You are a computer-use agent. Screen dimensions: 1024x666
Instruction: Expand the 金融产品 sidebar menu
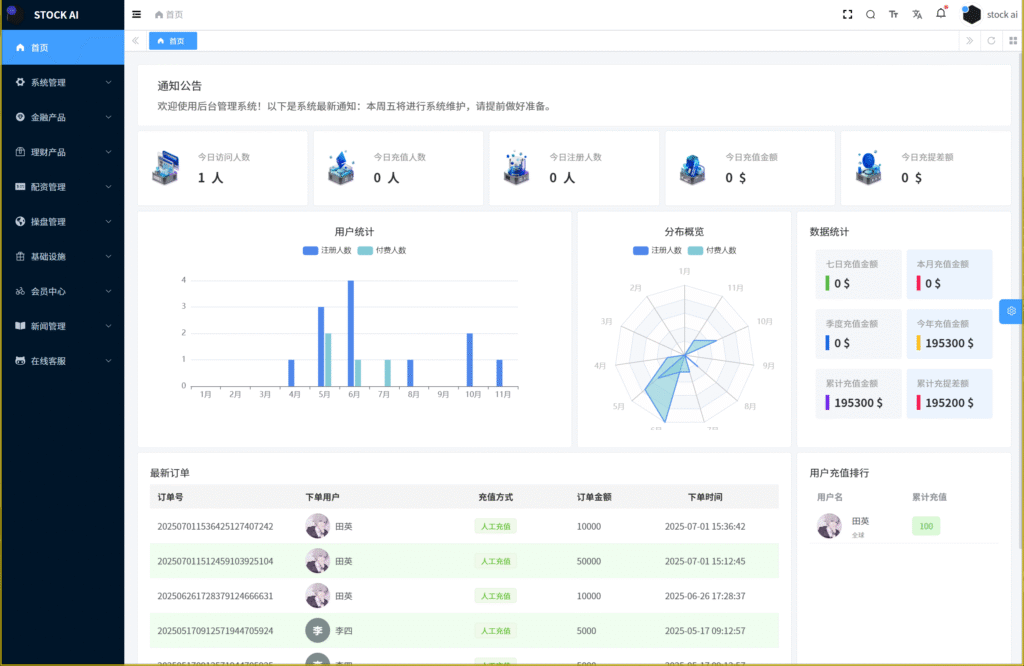click(62, 117)
